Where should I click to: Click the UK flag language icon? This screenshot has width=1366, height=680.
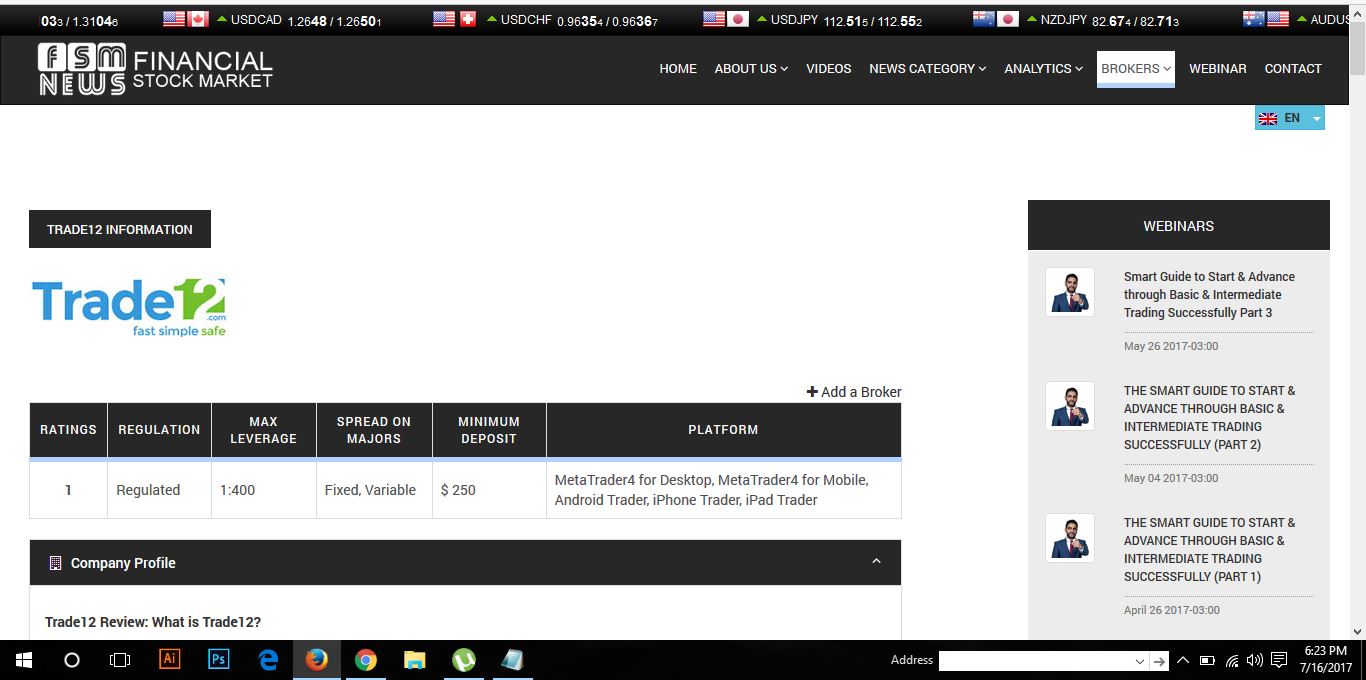pos(1268,118)
